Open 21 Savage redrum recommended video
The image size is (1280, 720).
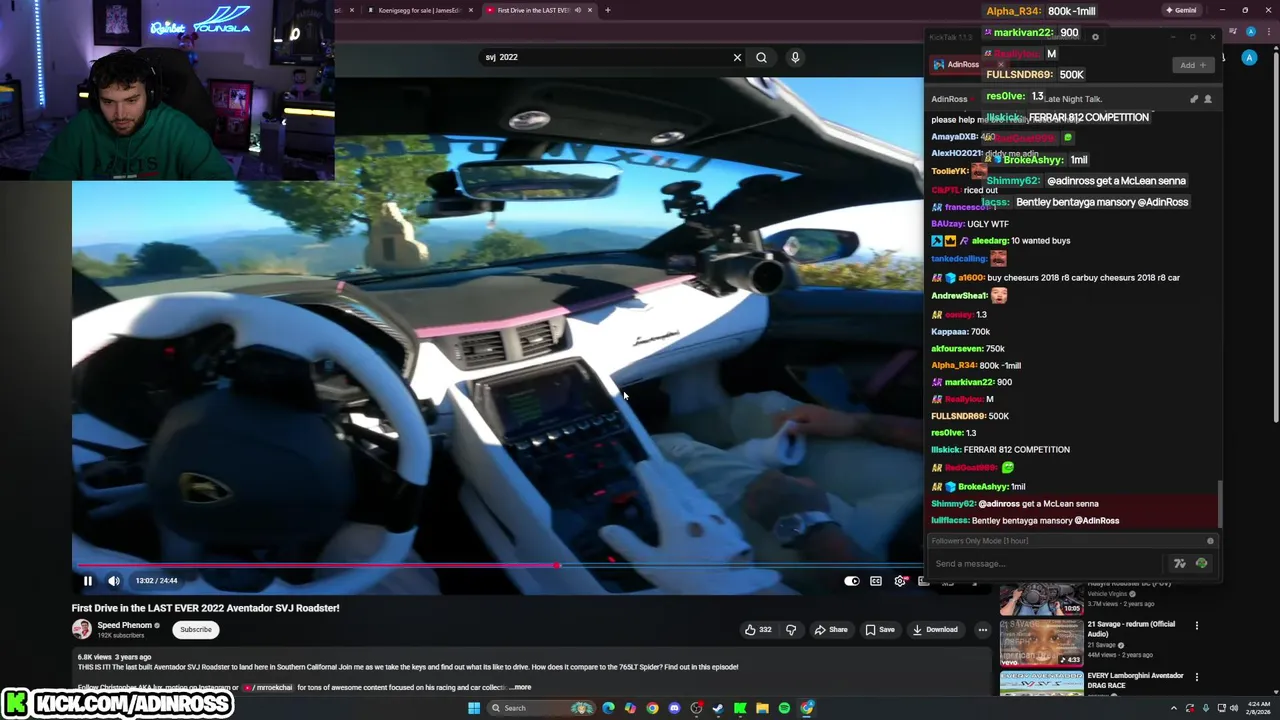coord(1041,642)
